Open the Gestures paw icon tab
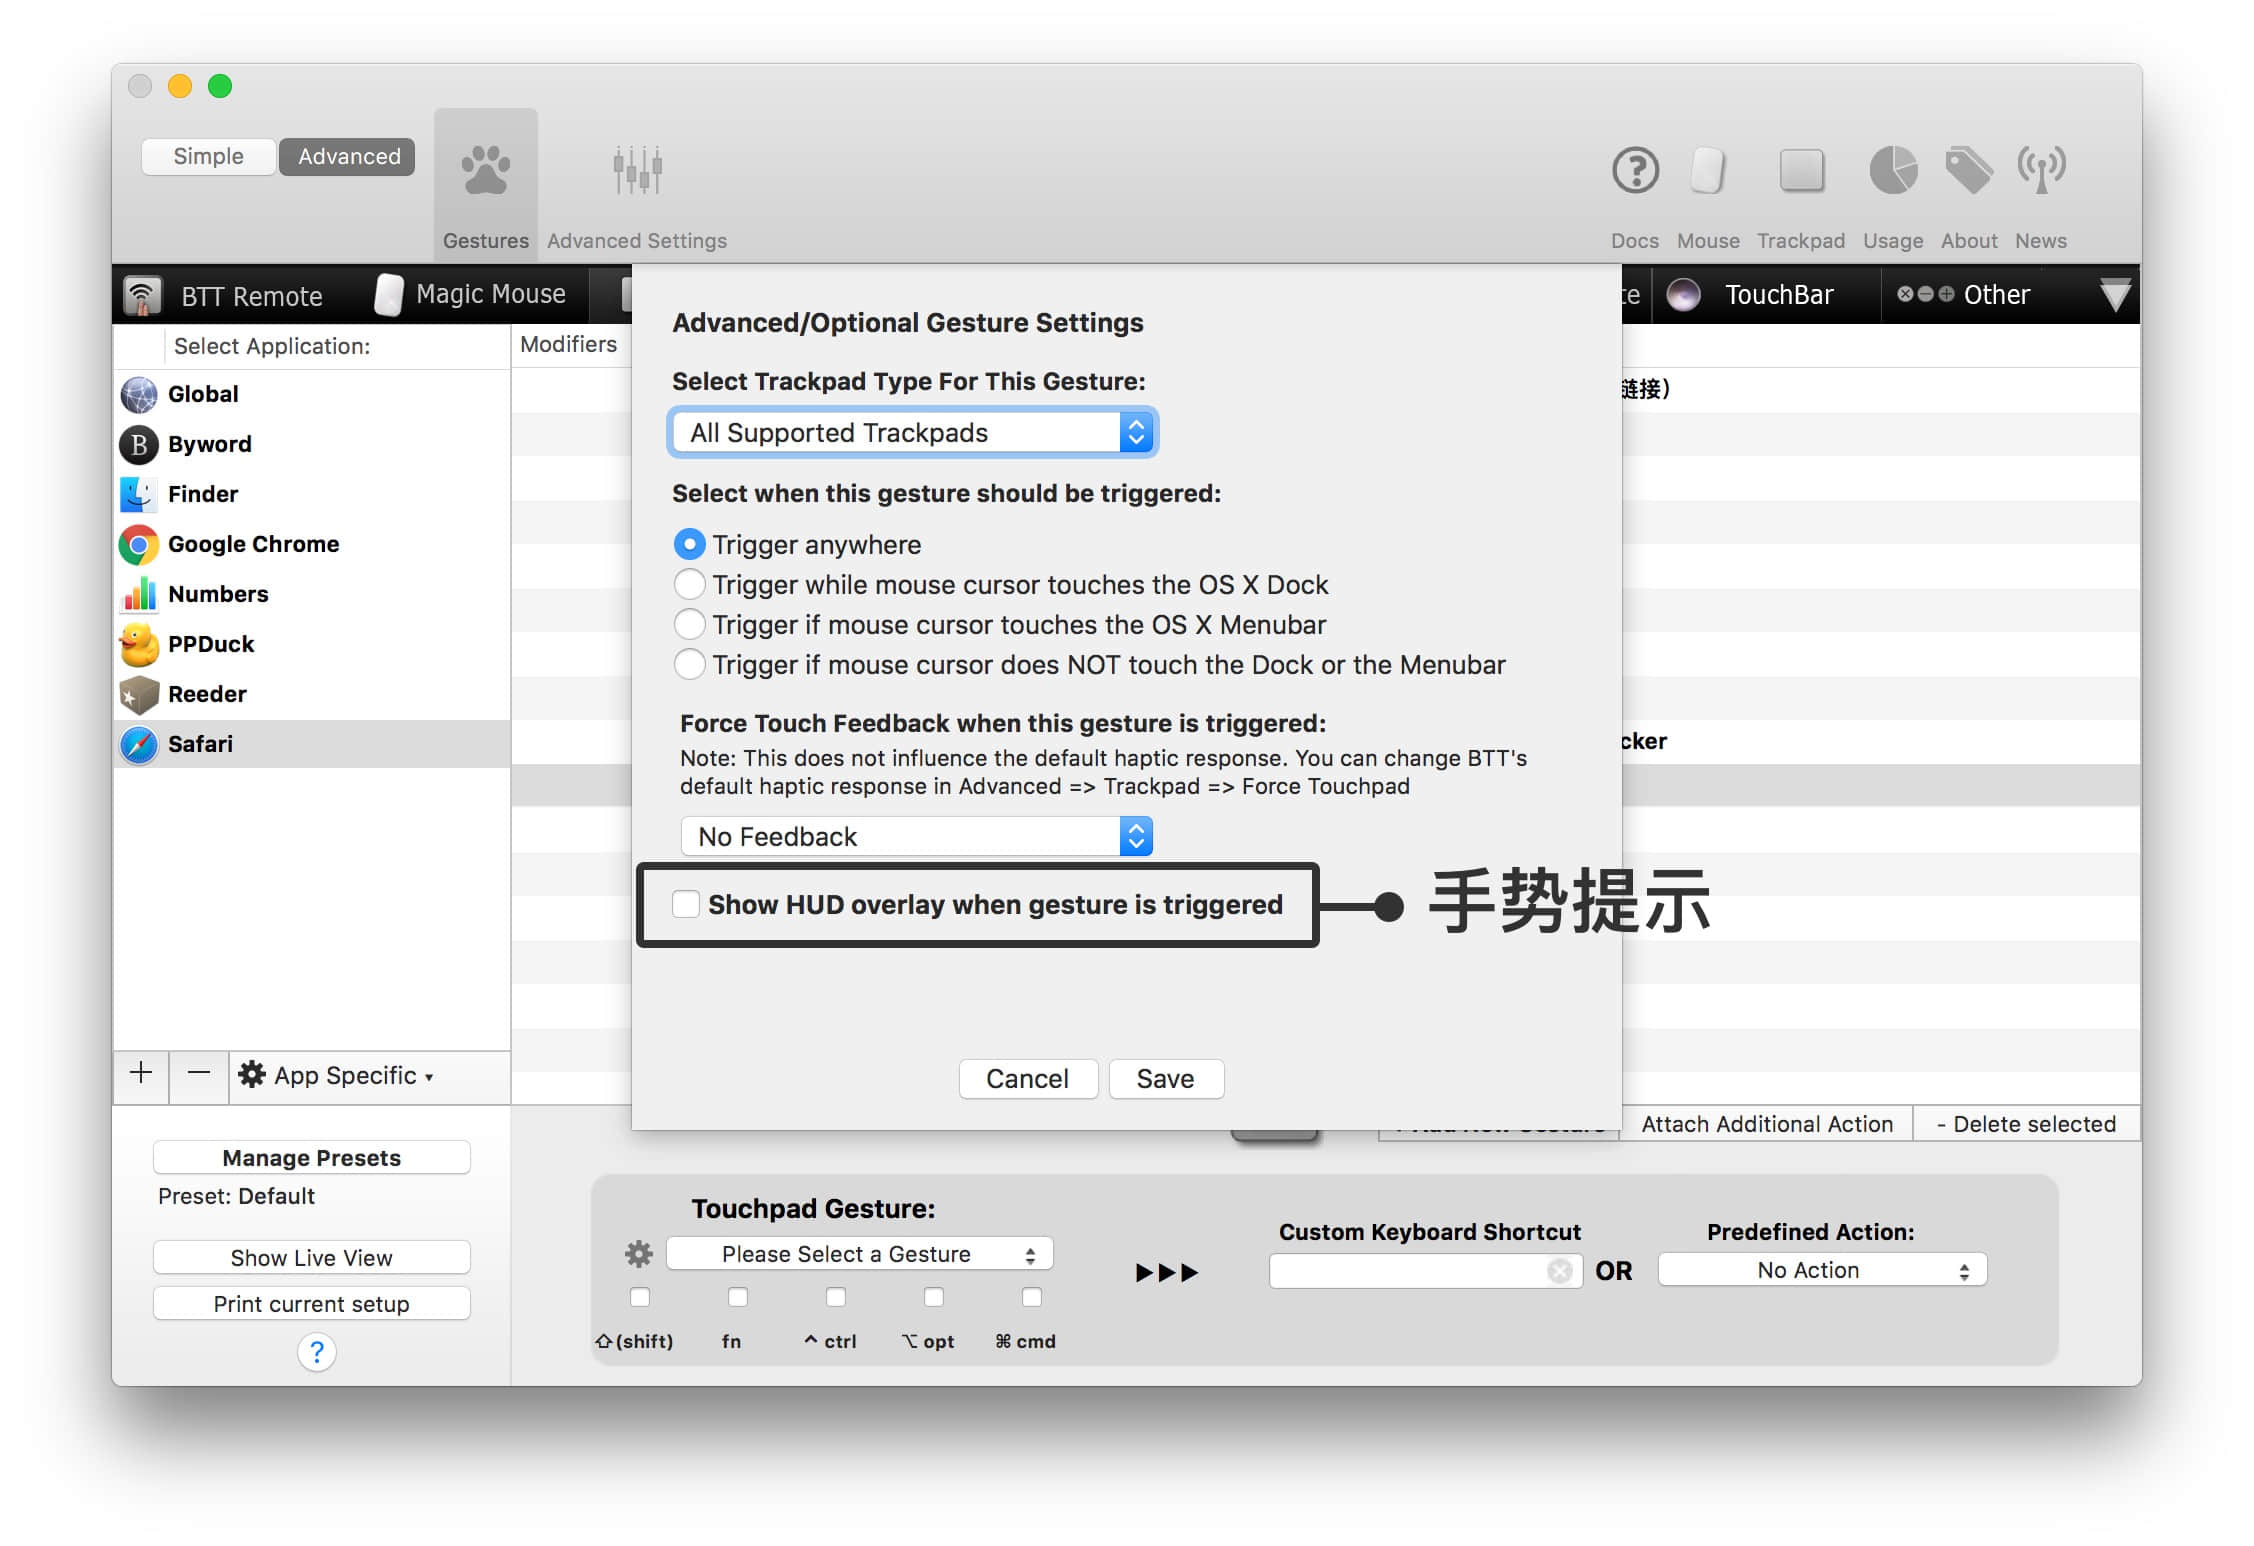Image resolution: width=2254 pixels, height=1546 pixels. pos(485,171)
